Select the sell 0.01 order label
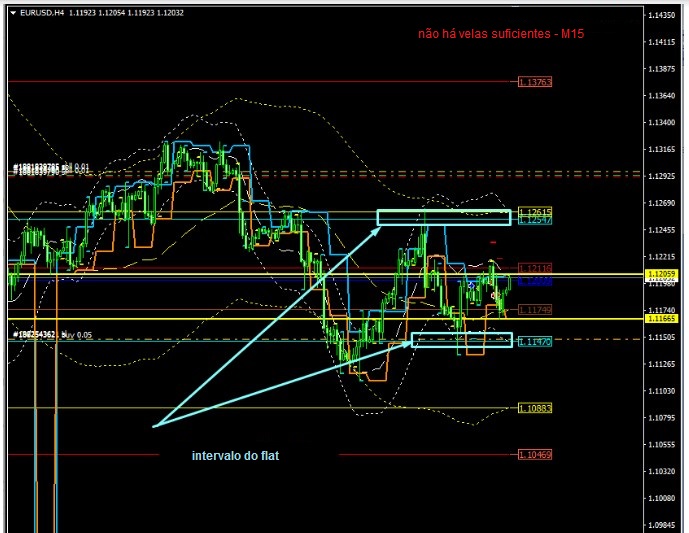 (x=50, y=168)
